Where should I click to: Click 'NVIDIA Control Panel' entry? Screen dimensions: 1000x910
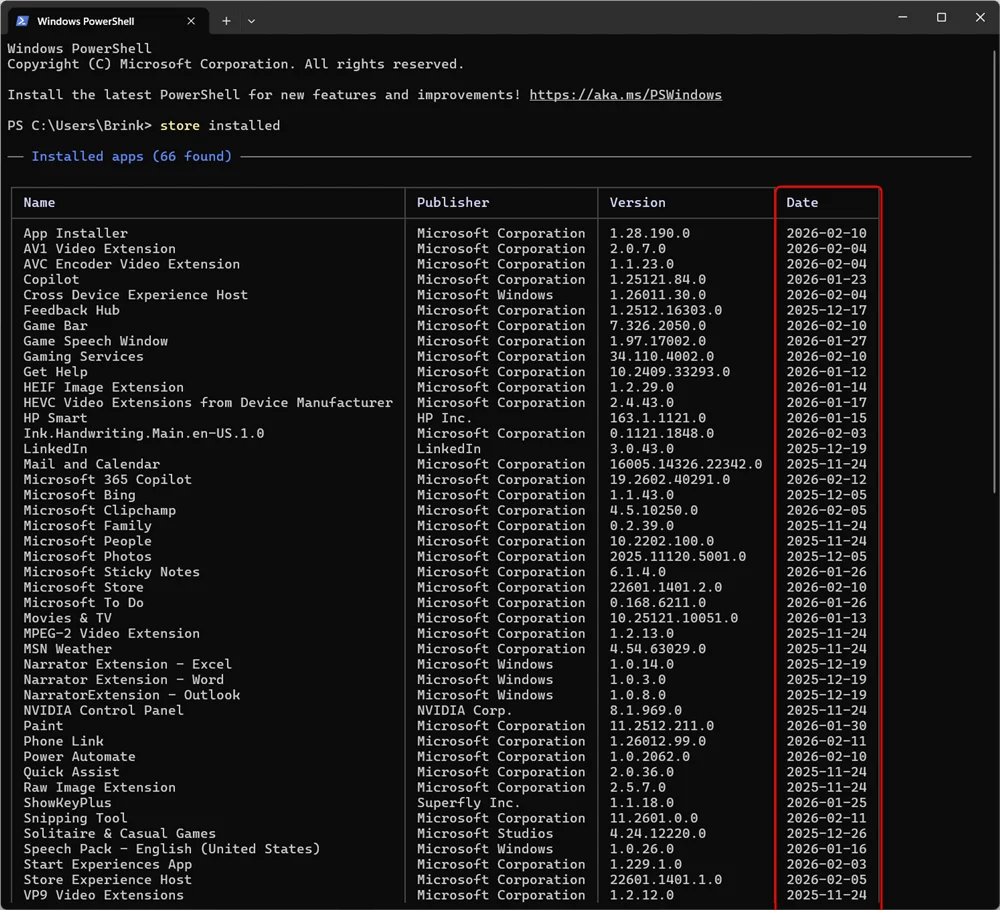point(103,710)
